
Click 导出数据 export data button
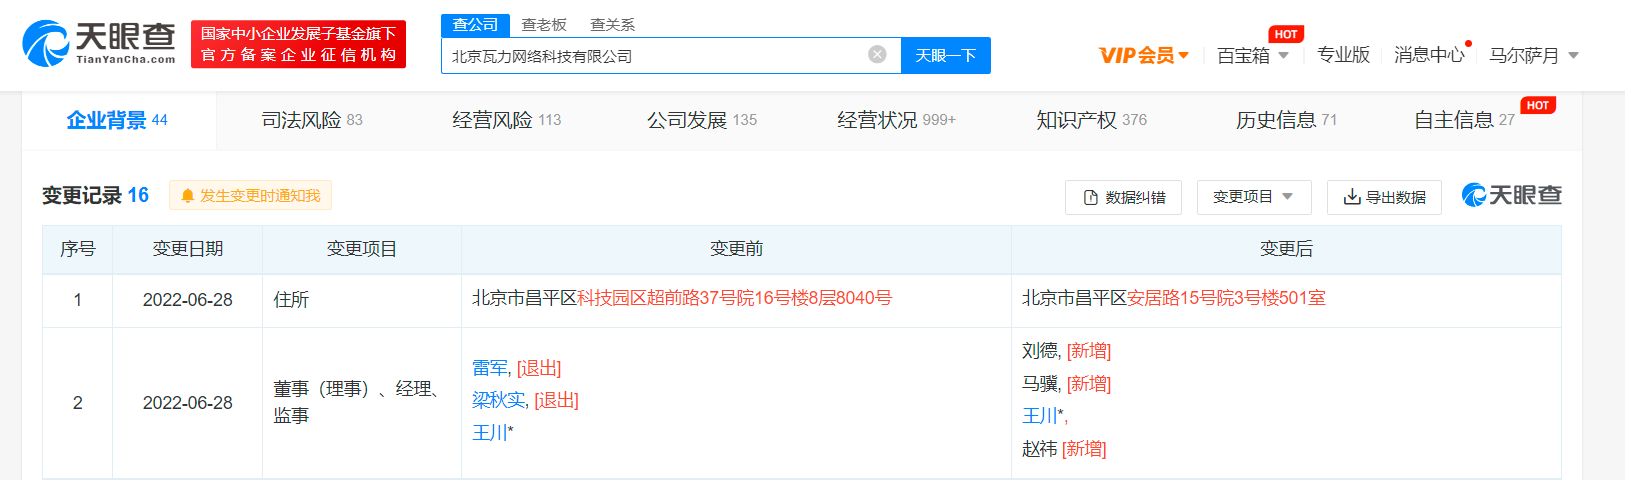(1384, 197)
